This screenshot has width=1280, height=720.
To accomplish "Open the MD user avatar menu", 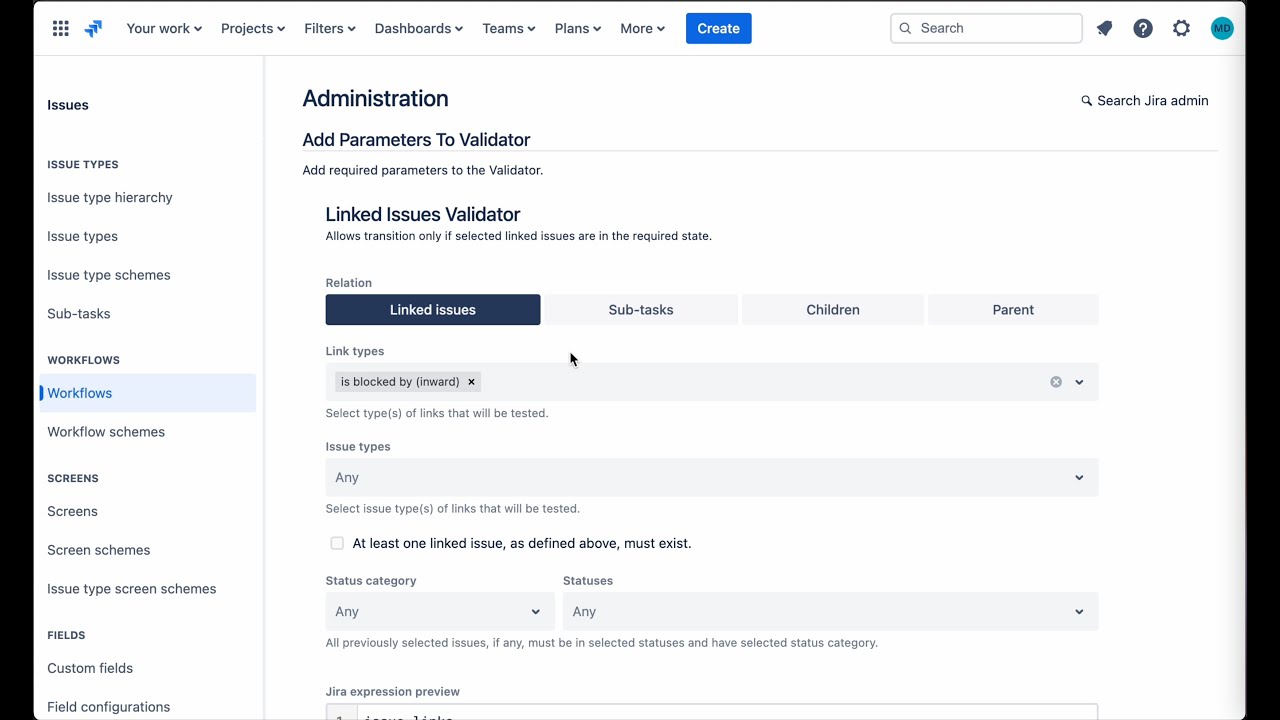I will pos(1222,28).
